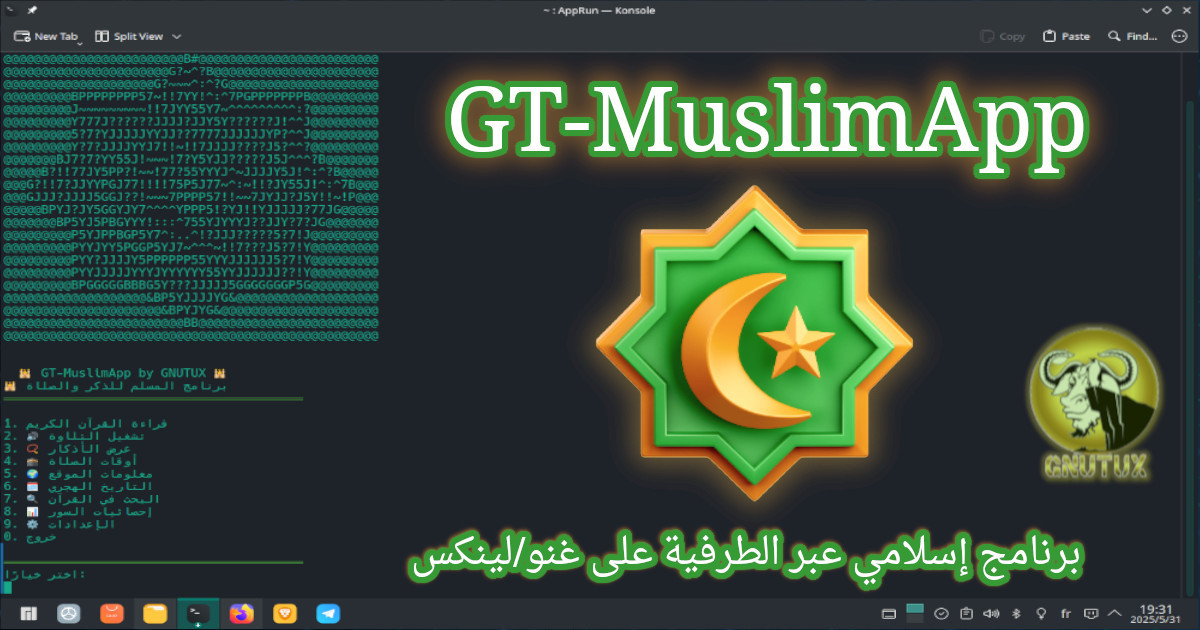Viewport: 1200px width, 630px height.
Task: Open the window menu icon in title bar
Action: [x=11, y=10]
